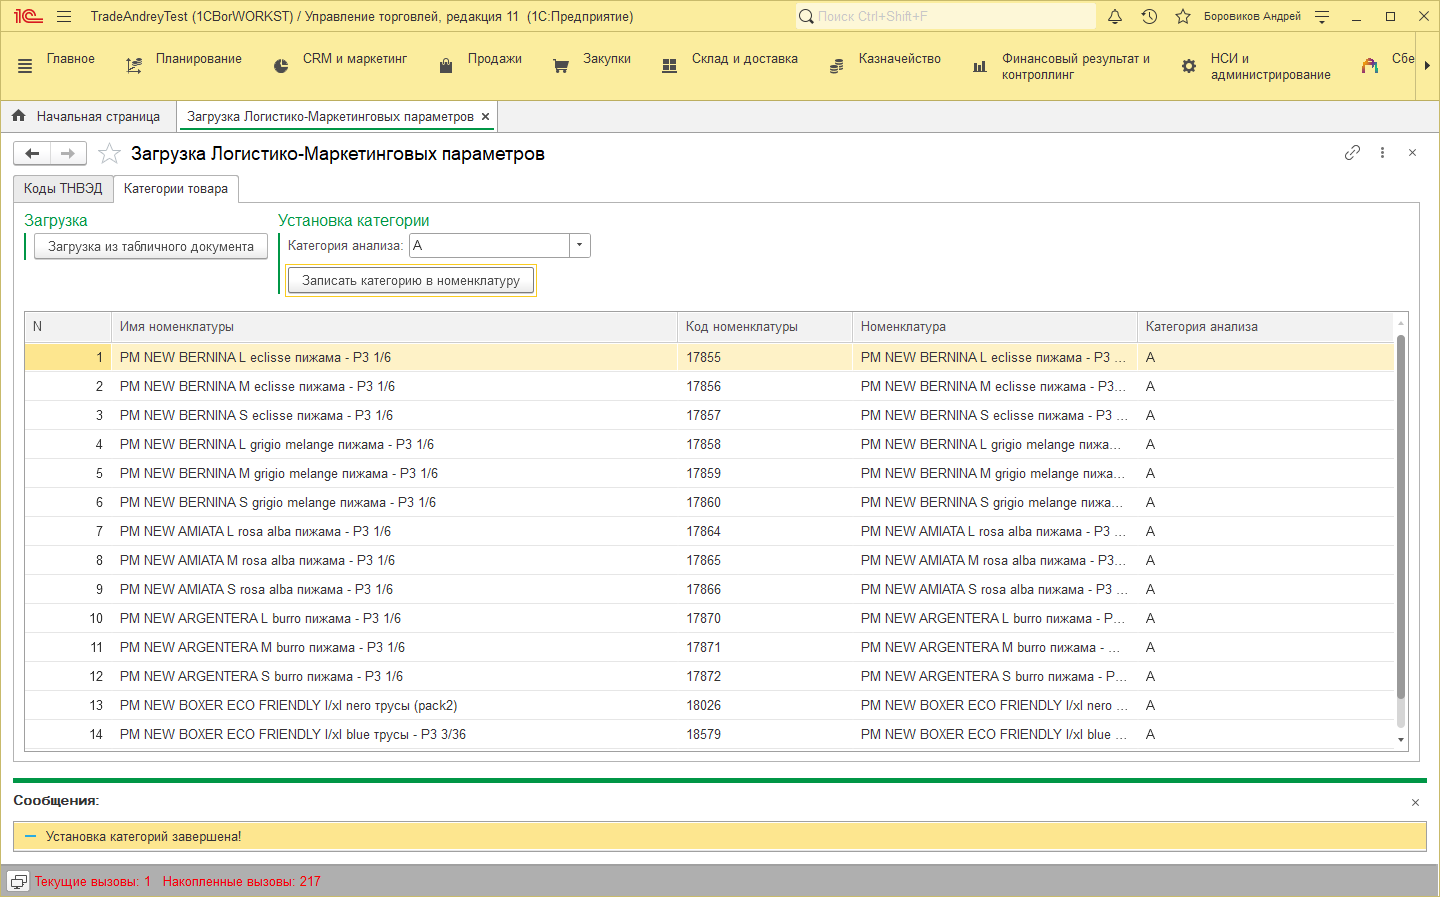Image resolution: width=1440 pixels, height=897 pixels.
Task: Copy link to this form icon
Action: pyautogui.click(x=1352, y=153)
